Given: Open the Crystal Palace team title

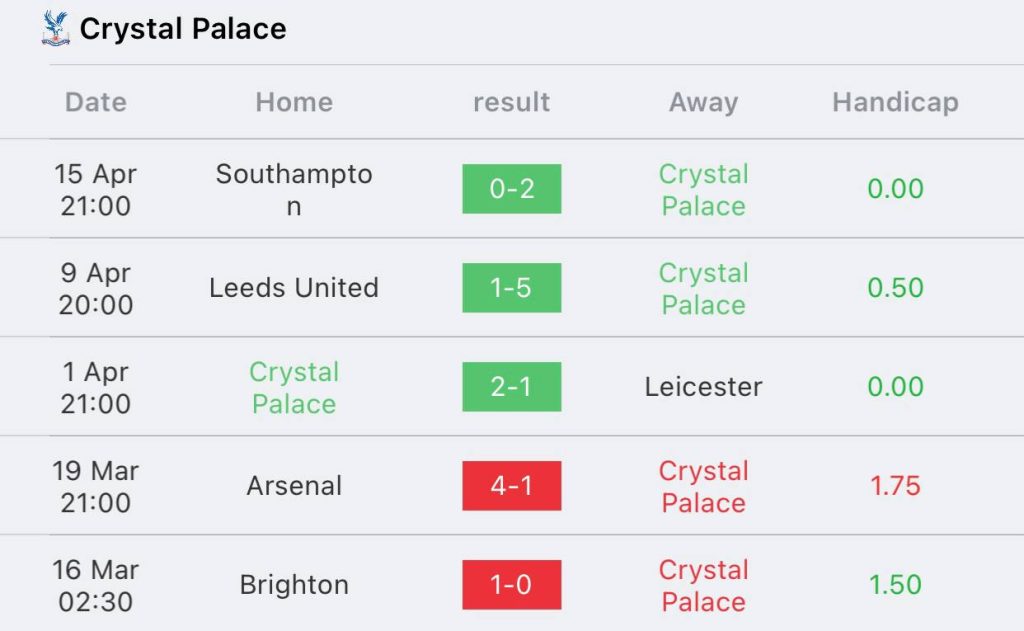Looking at the screenshot, I should (183, 29).
